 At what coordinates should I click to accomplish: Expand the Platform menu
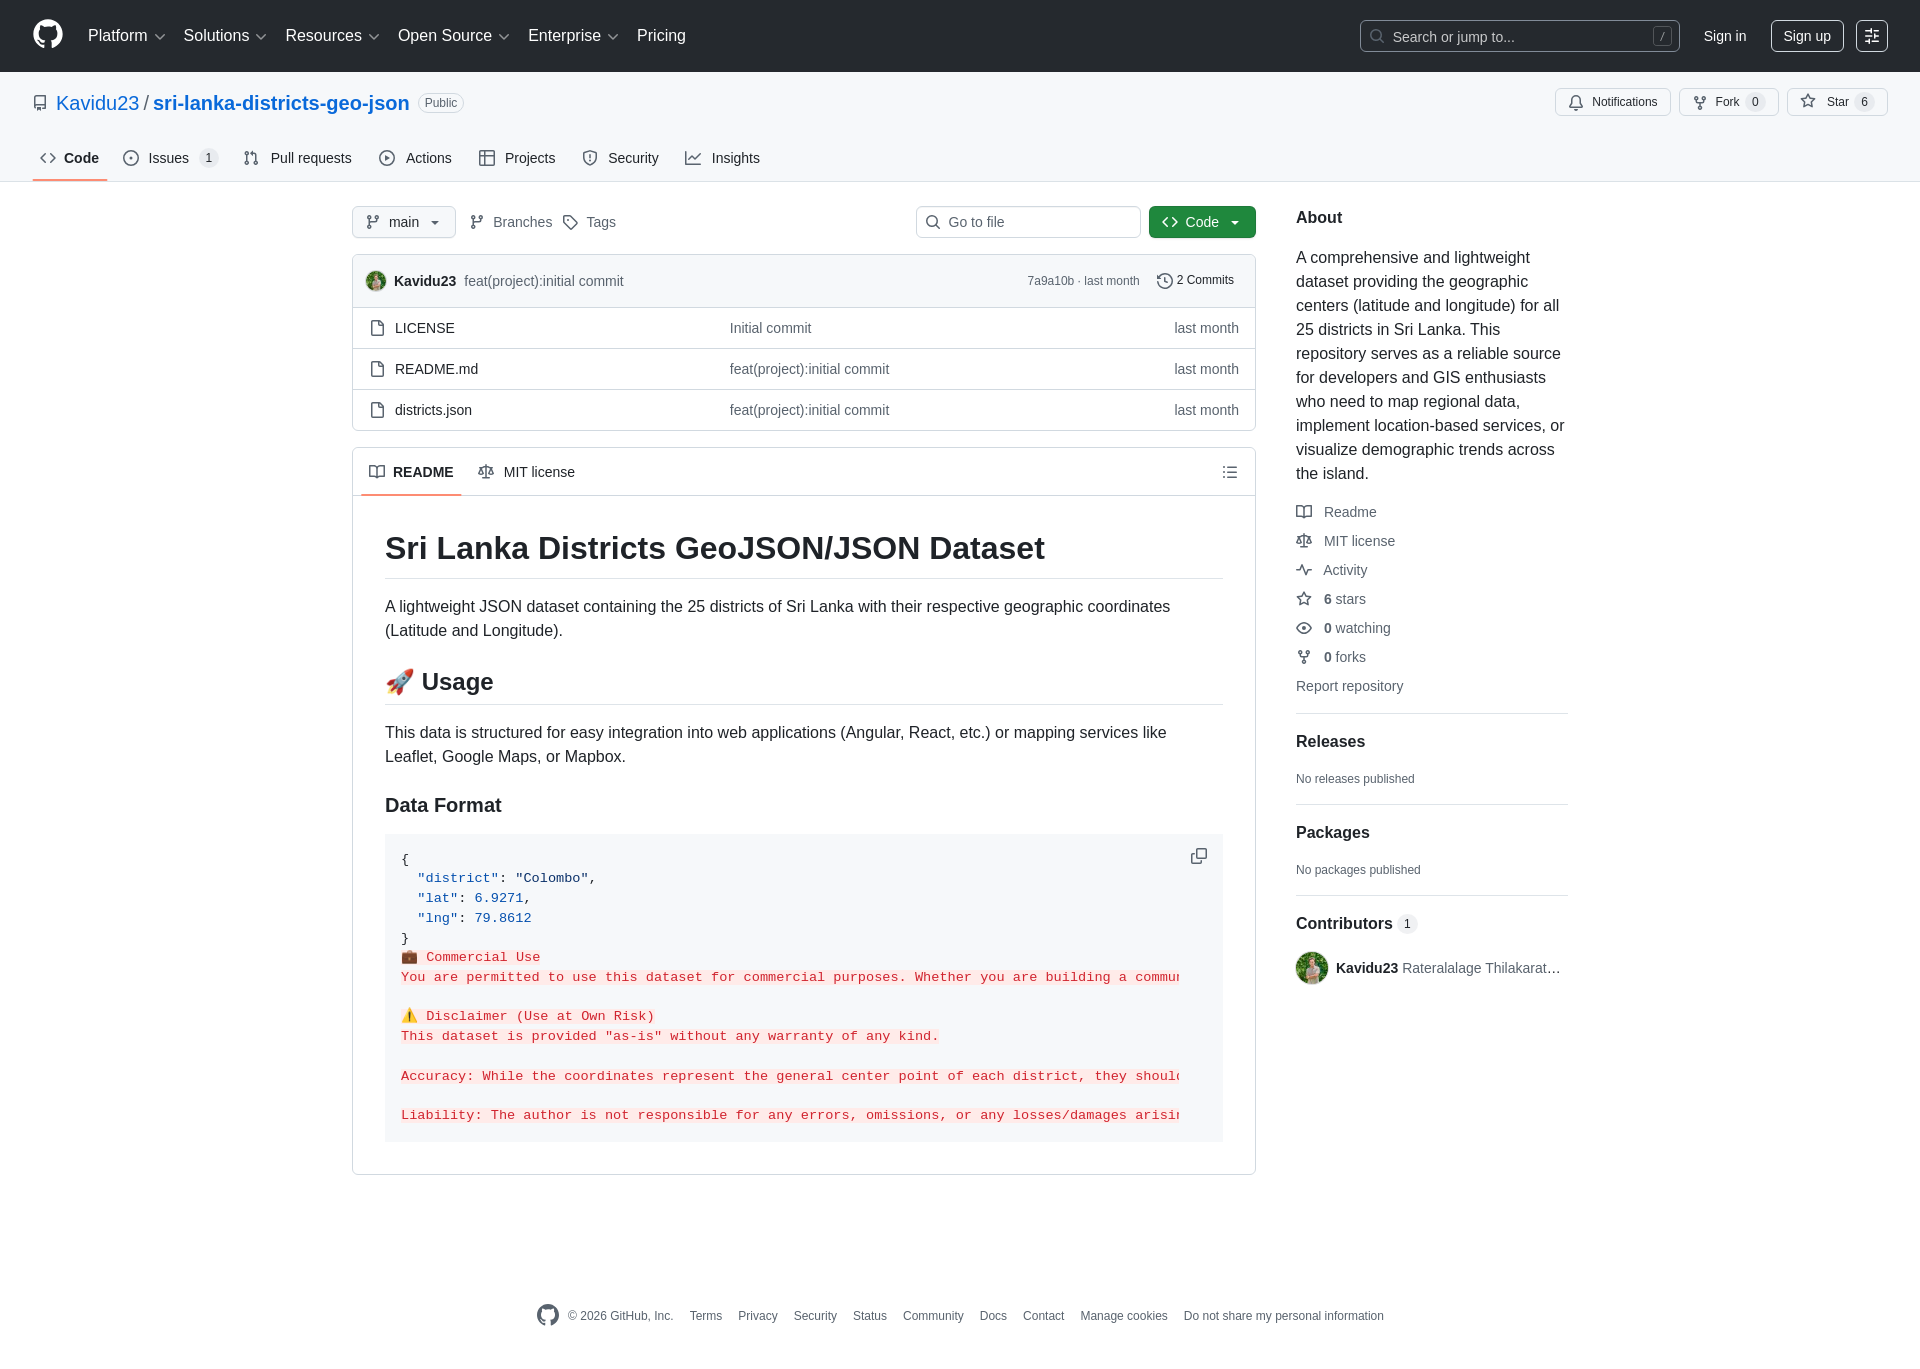pos(126,36)
